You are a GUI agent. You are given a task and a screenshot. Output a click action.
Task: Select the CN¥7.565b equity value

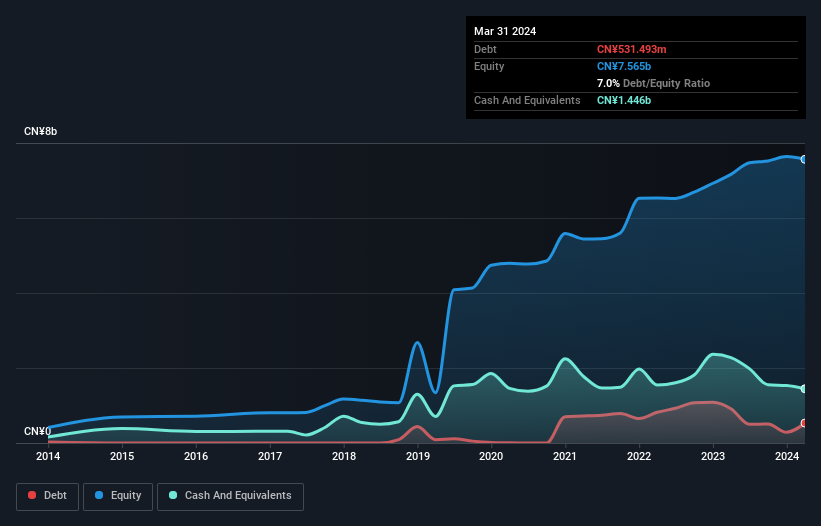point(626,66)
